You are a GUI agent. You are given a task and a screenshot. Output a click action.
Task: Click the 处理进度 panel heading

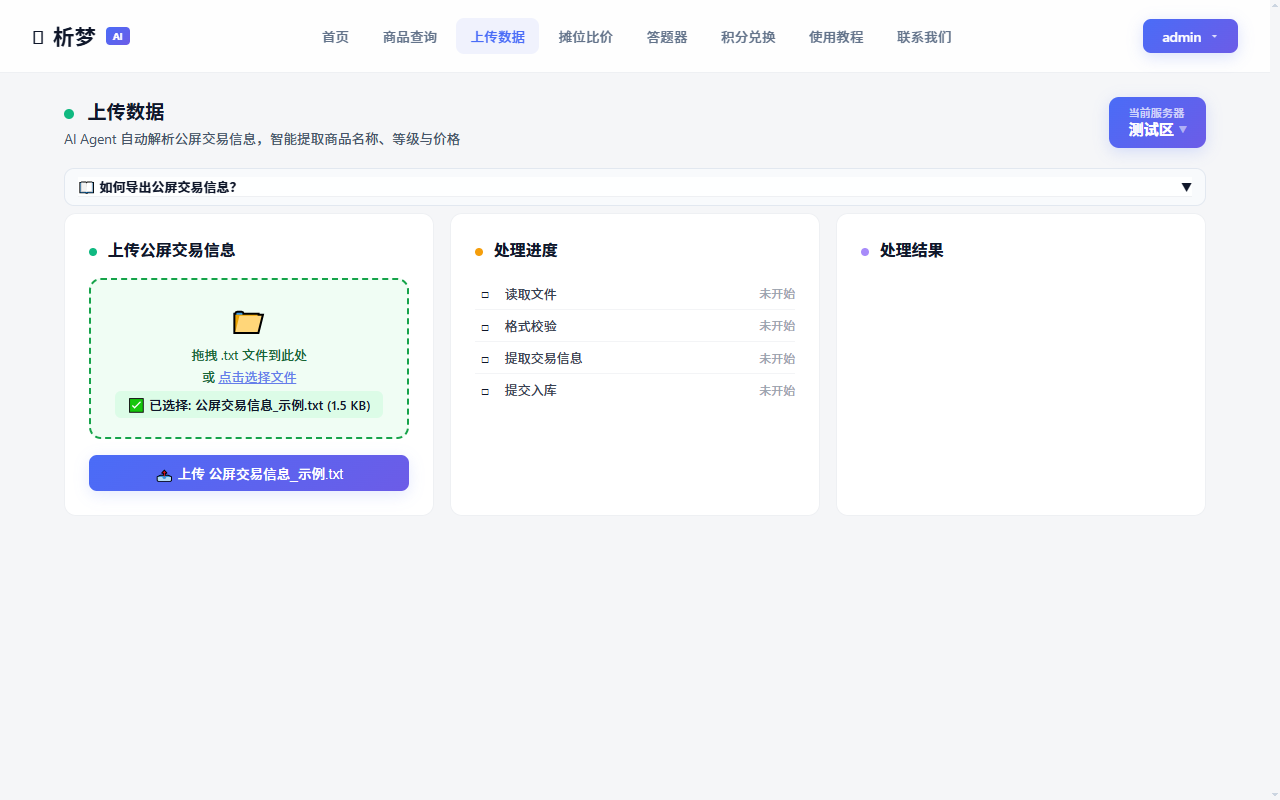tap(526, 250)
